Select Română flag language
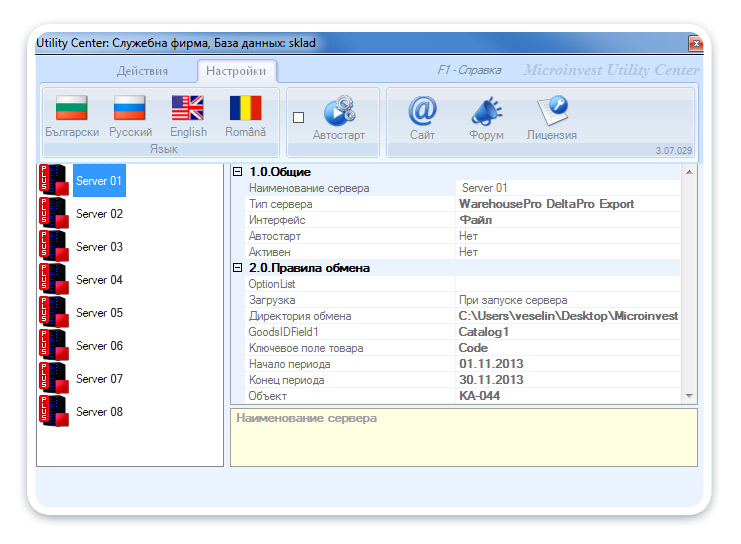The image size is (741, 544). pos(245,109)
